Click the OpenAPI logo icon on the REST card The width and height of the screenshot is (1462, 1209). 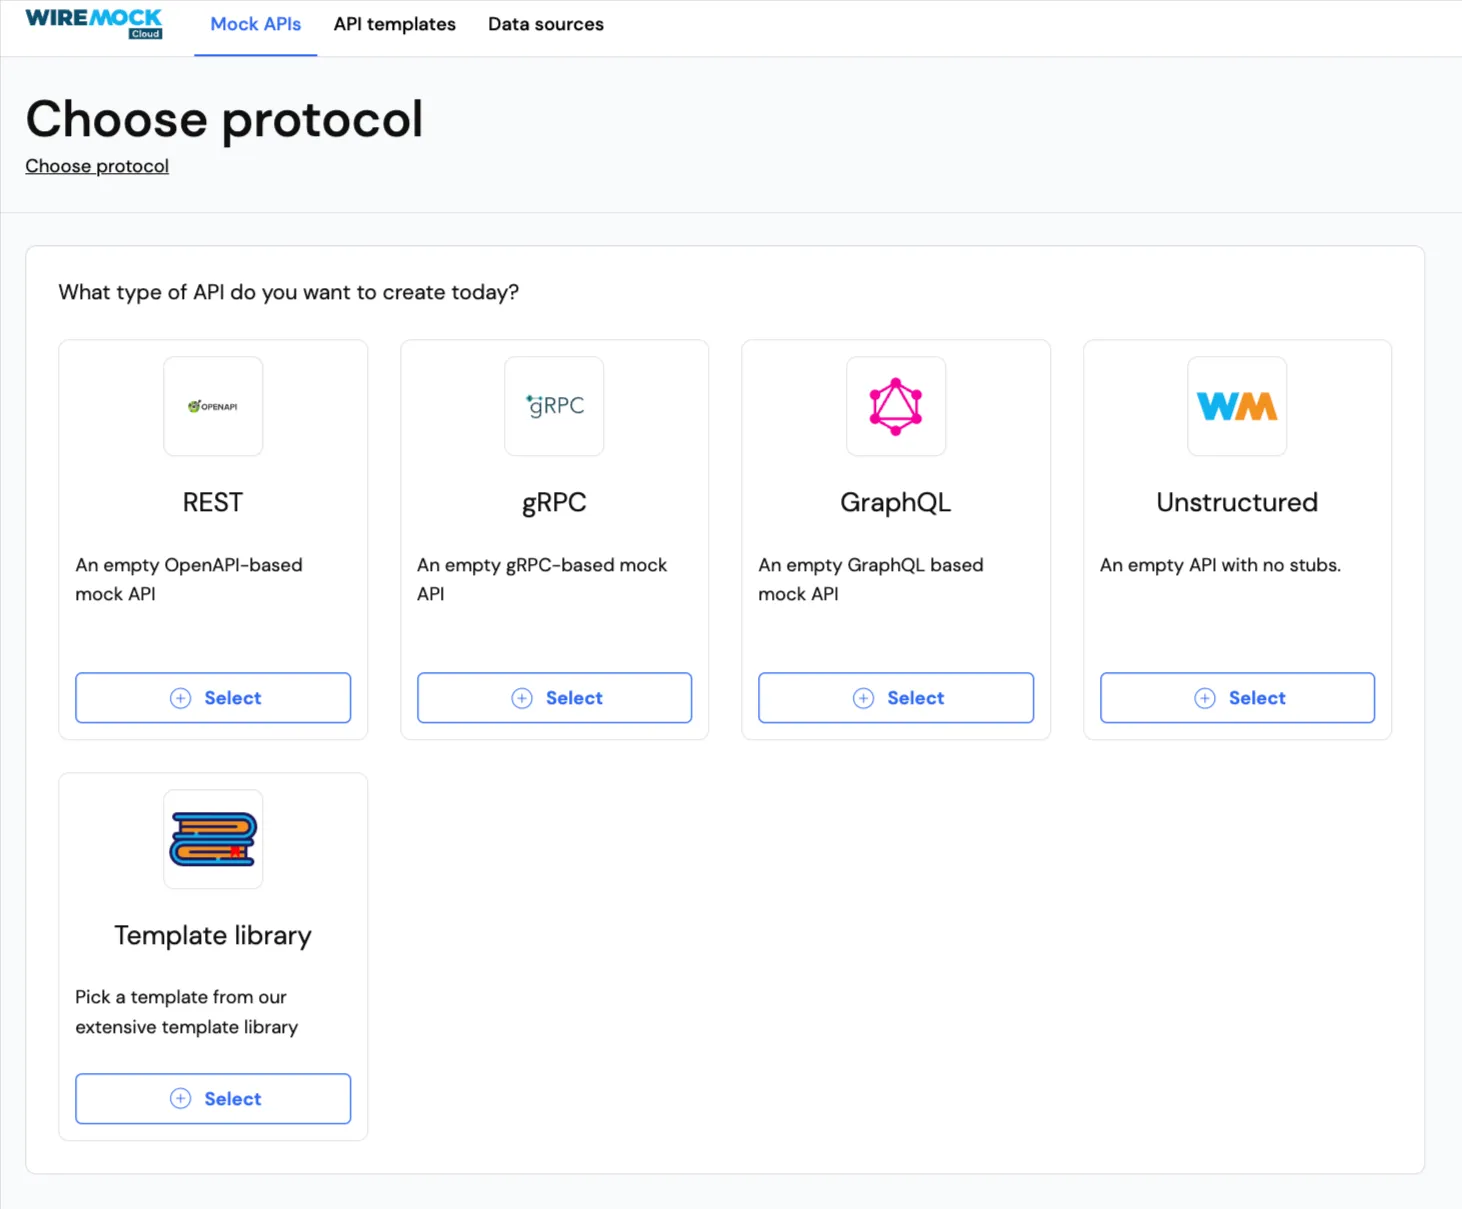pyautogui.click(x=212, y=406)
